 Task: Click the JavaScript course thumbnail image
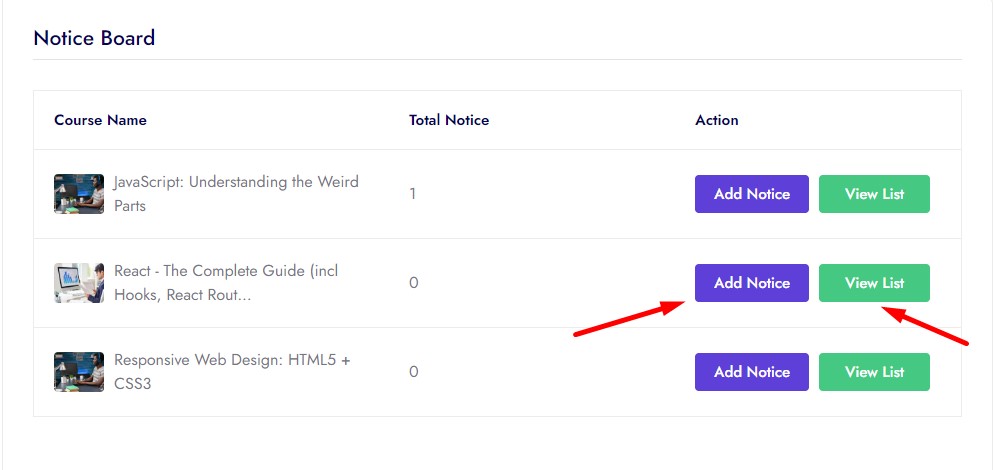pyautogui.click(x=79, y=194)
